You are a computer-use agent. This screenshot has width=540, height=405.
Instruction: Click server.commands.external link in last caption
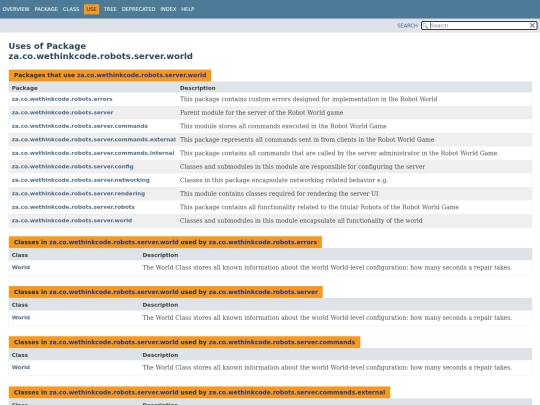[297, 392]
